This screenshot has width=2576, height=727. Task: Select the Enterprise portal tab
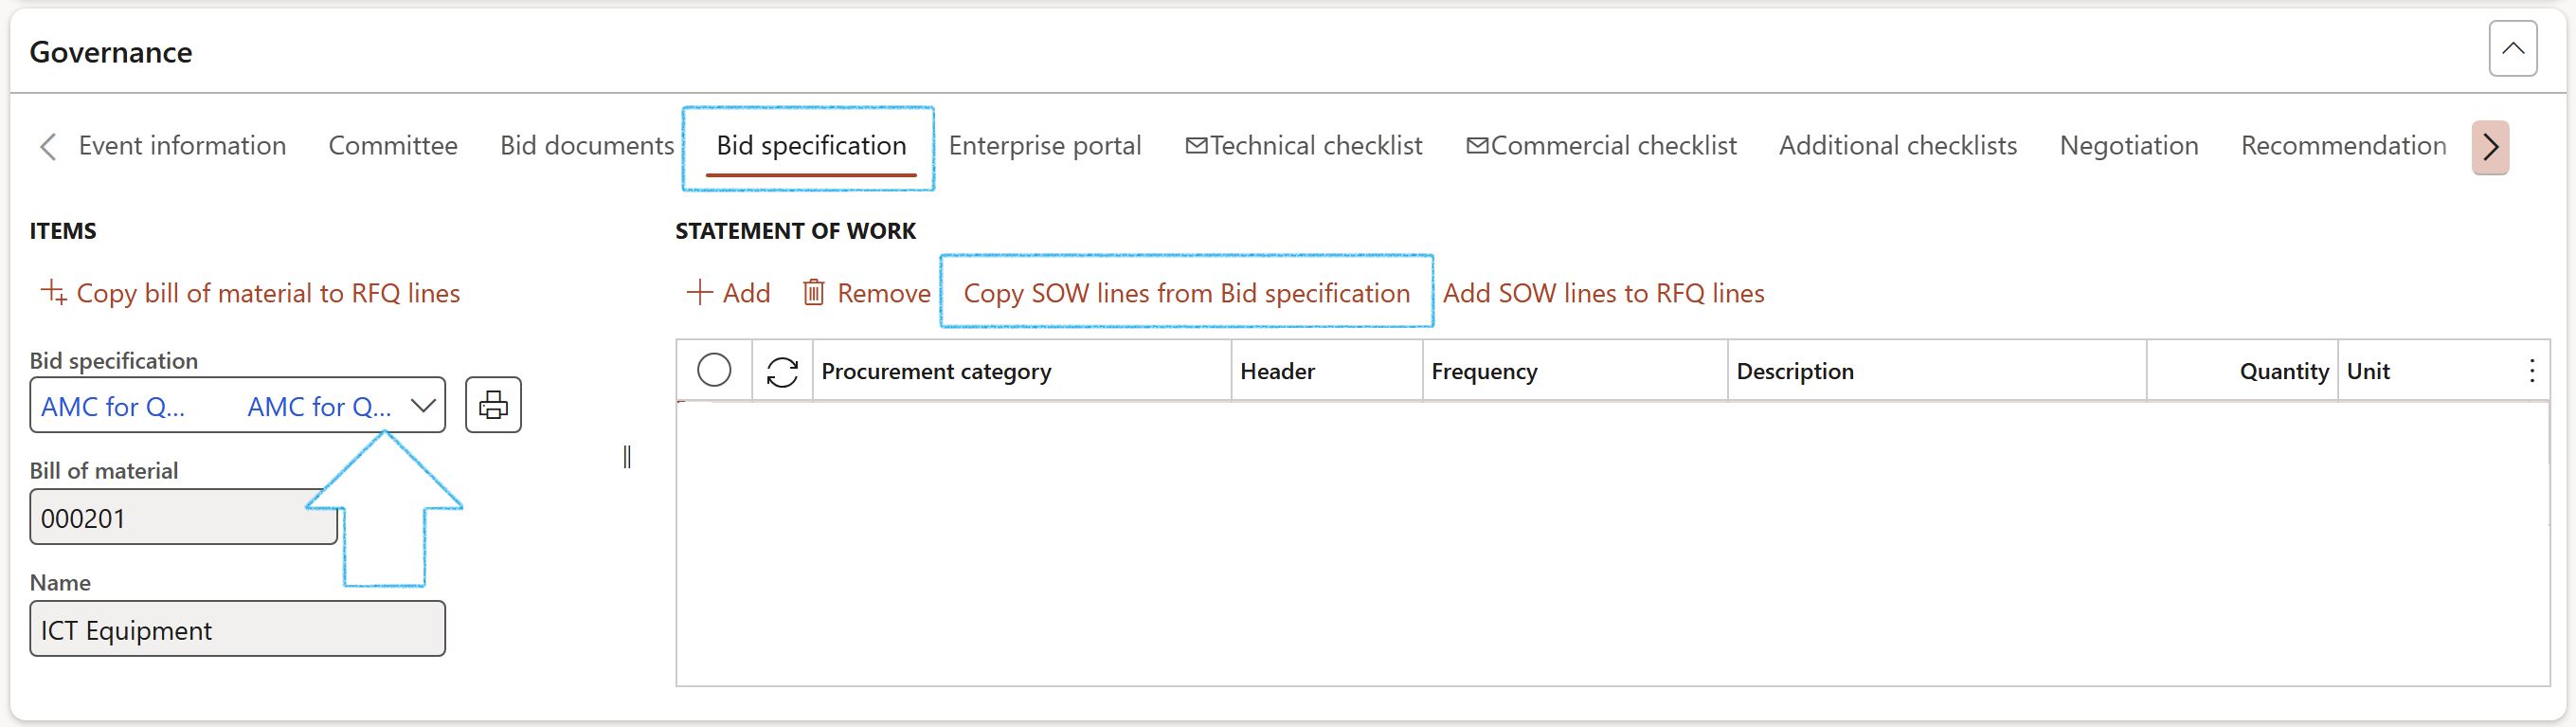(x=1044, y=146)
